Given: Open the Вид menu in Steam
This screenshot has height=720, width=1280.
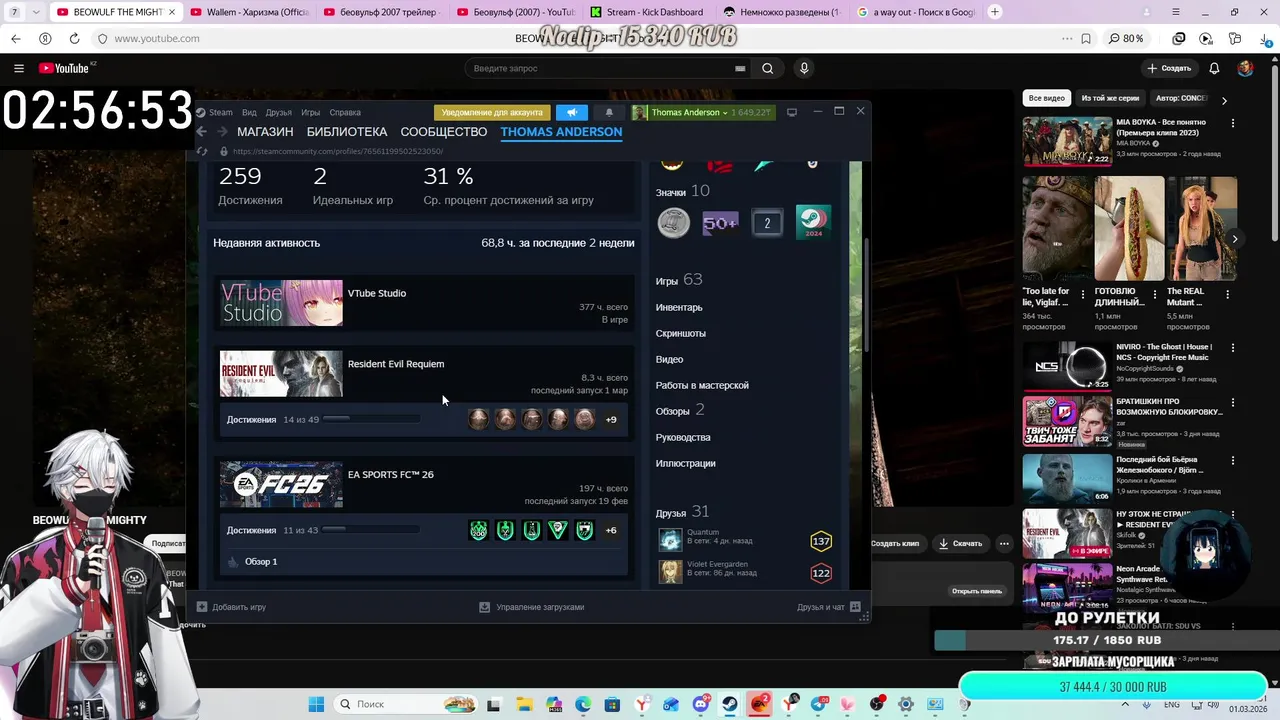Looking at the screenshot, I should (249, 112).
